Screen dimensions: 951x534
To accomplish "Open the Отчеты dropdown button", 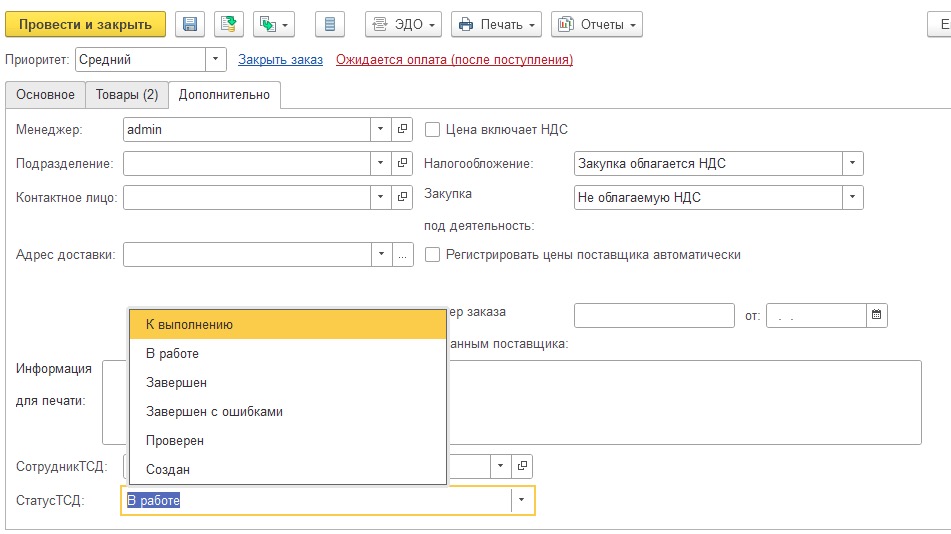I will point(597,24).
